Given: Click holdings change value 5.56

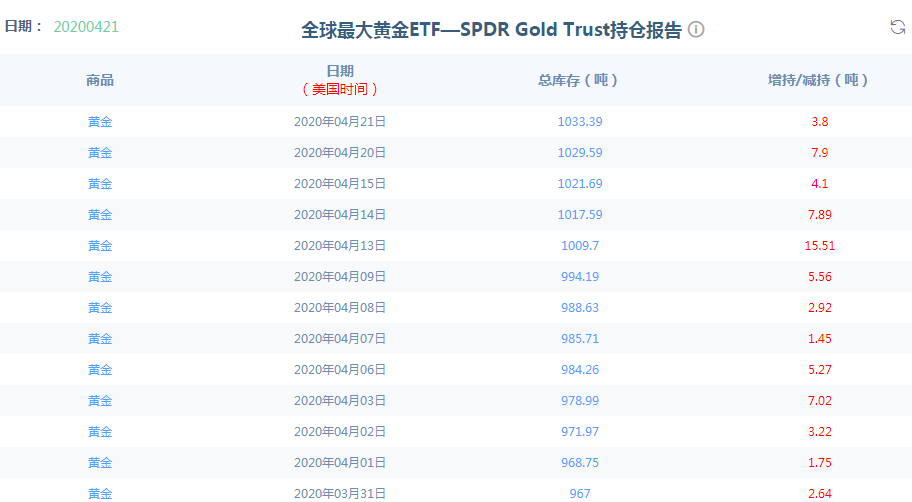Looking at the screenshot, I should [820, 277].
